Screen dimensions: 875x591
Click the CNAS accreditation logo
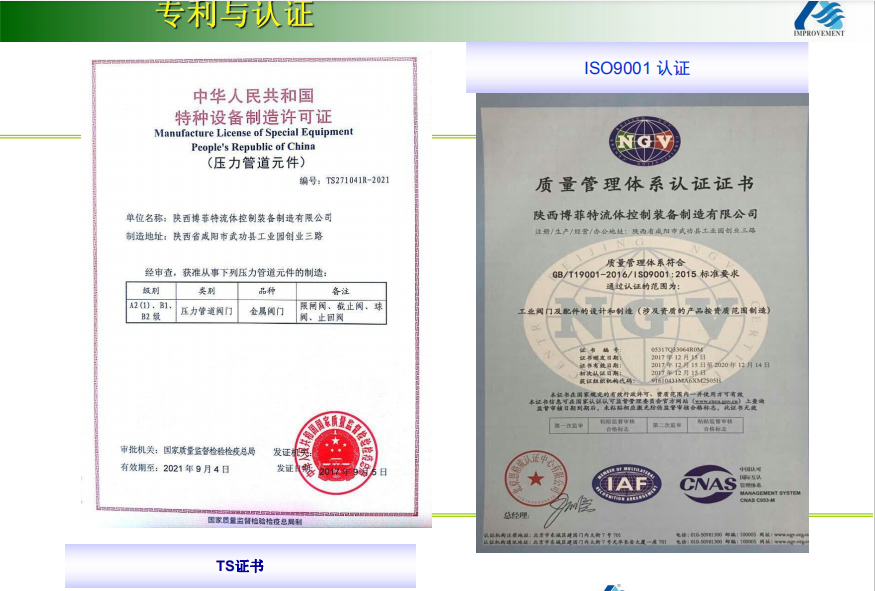click(x=708, y=483)
